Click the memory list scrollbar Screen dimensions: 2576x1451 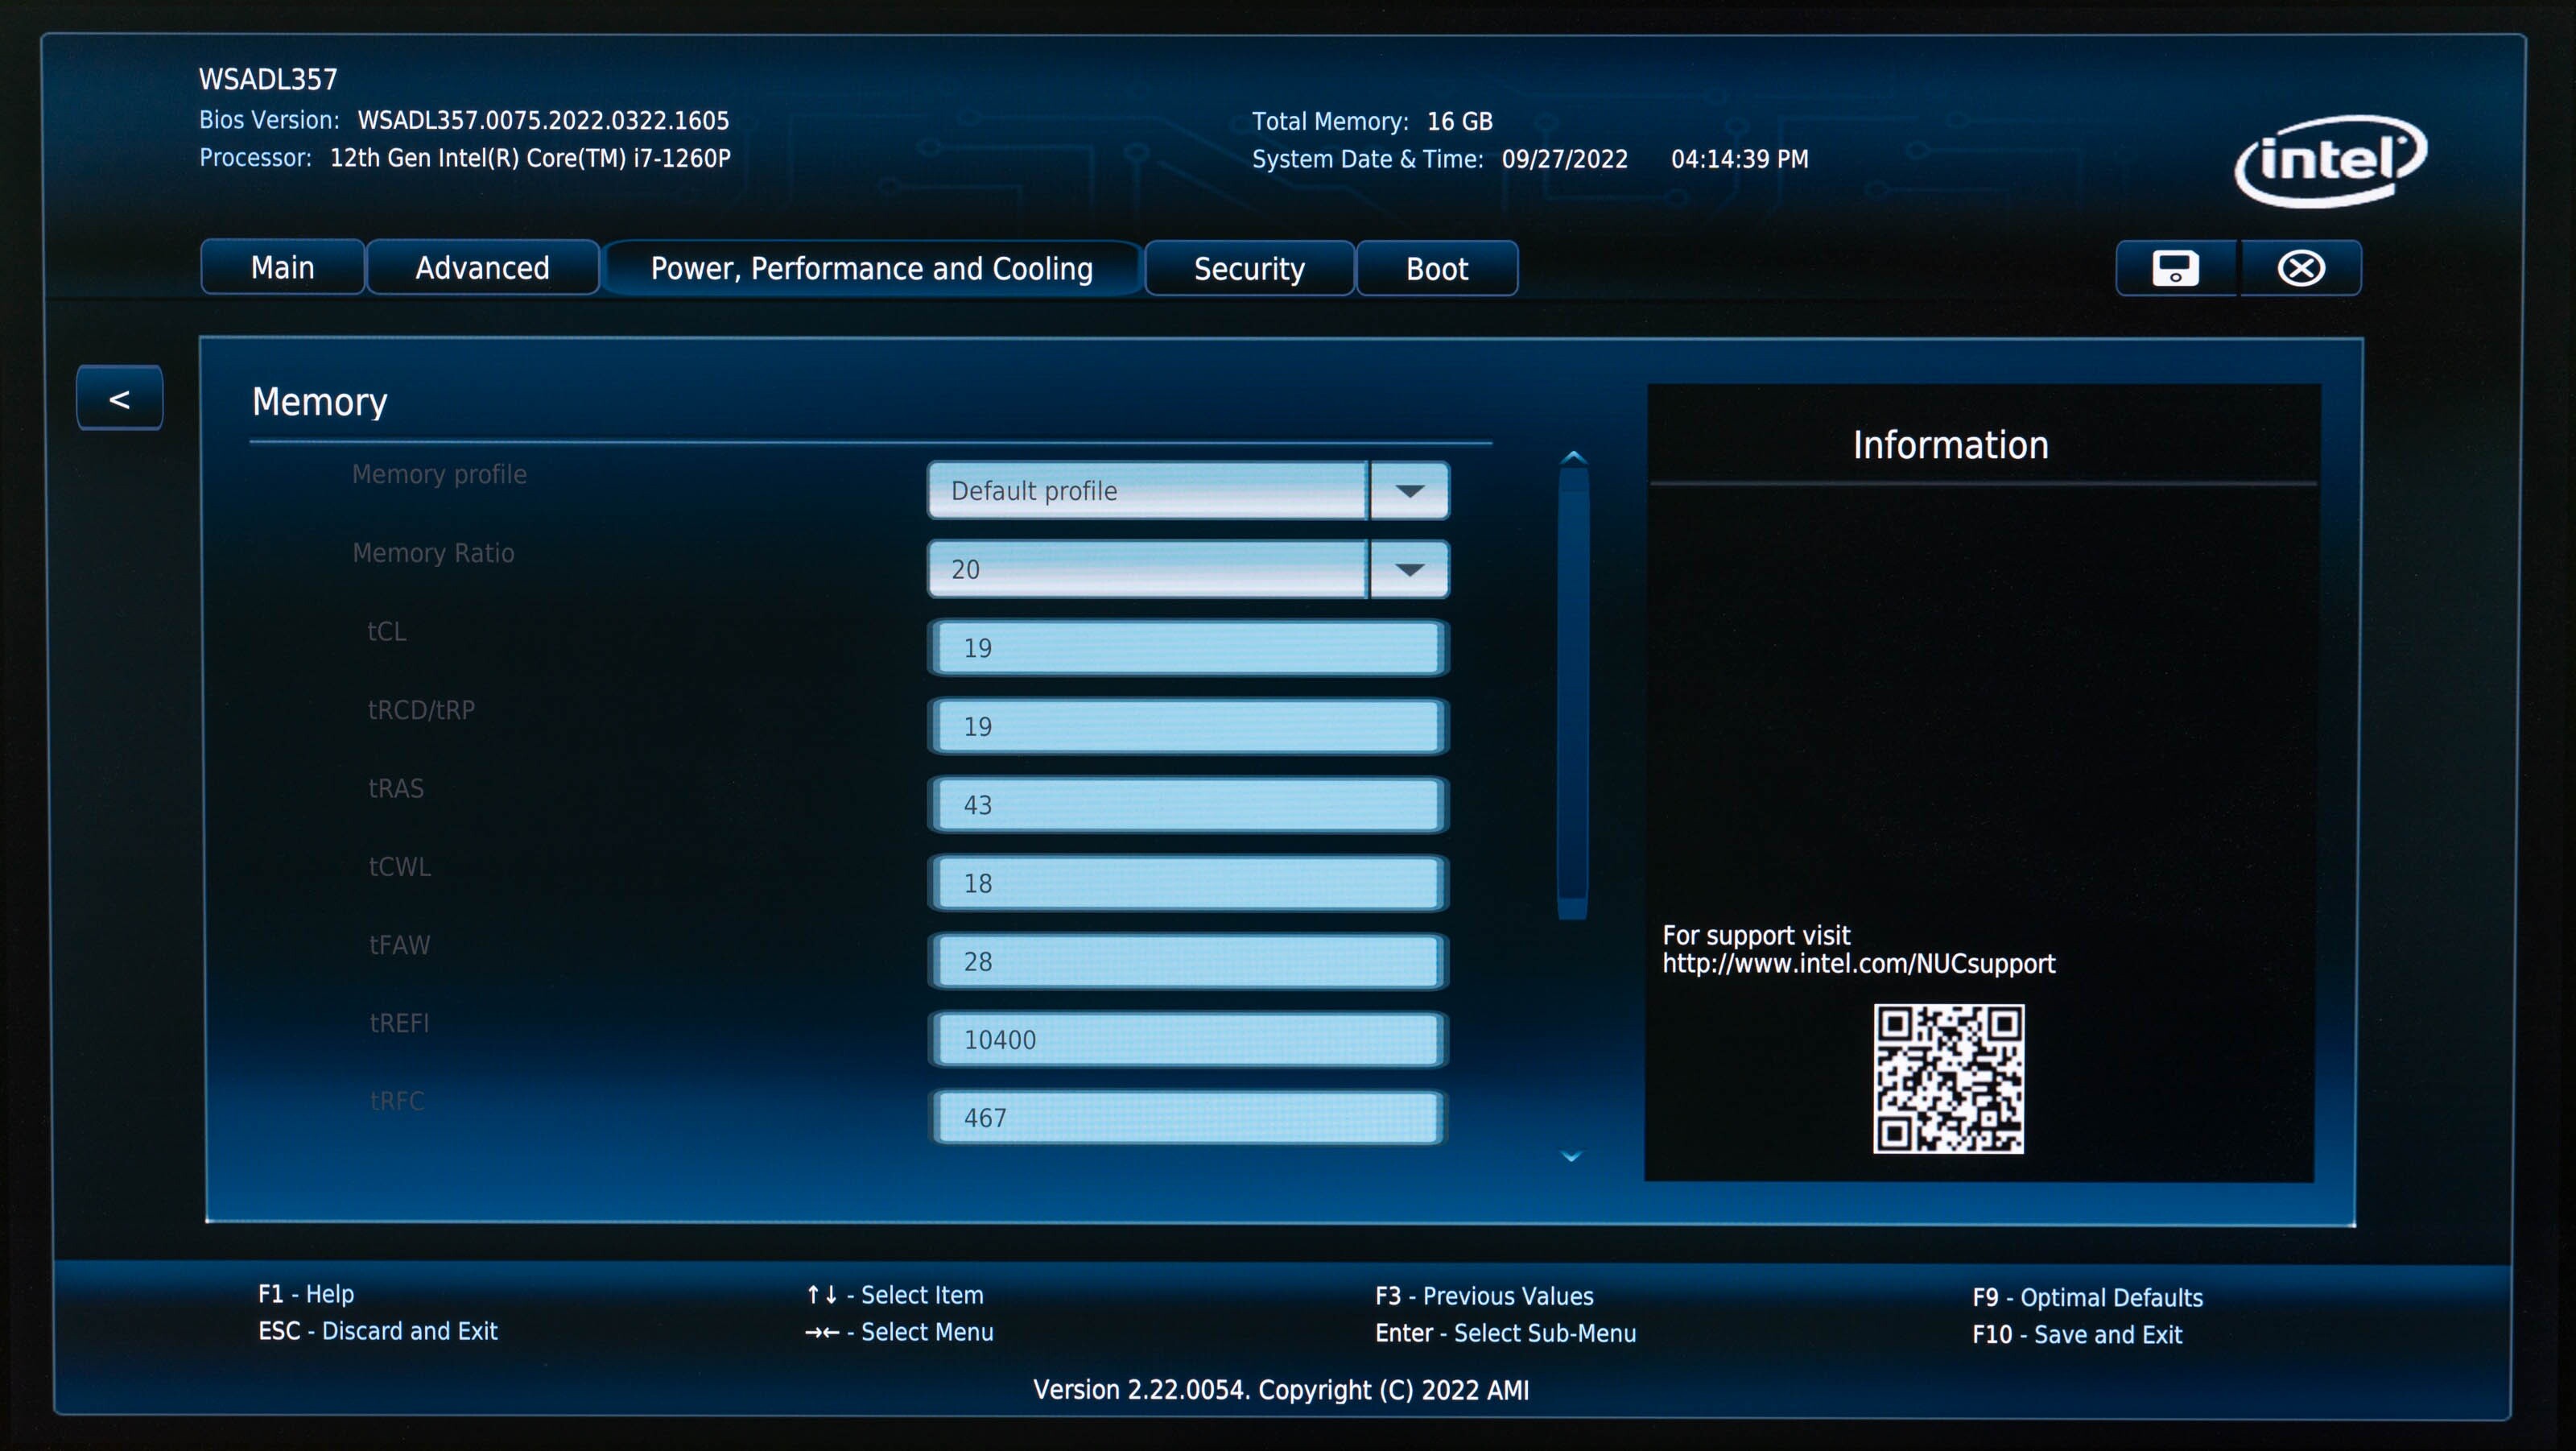point(1573,690)
